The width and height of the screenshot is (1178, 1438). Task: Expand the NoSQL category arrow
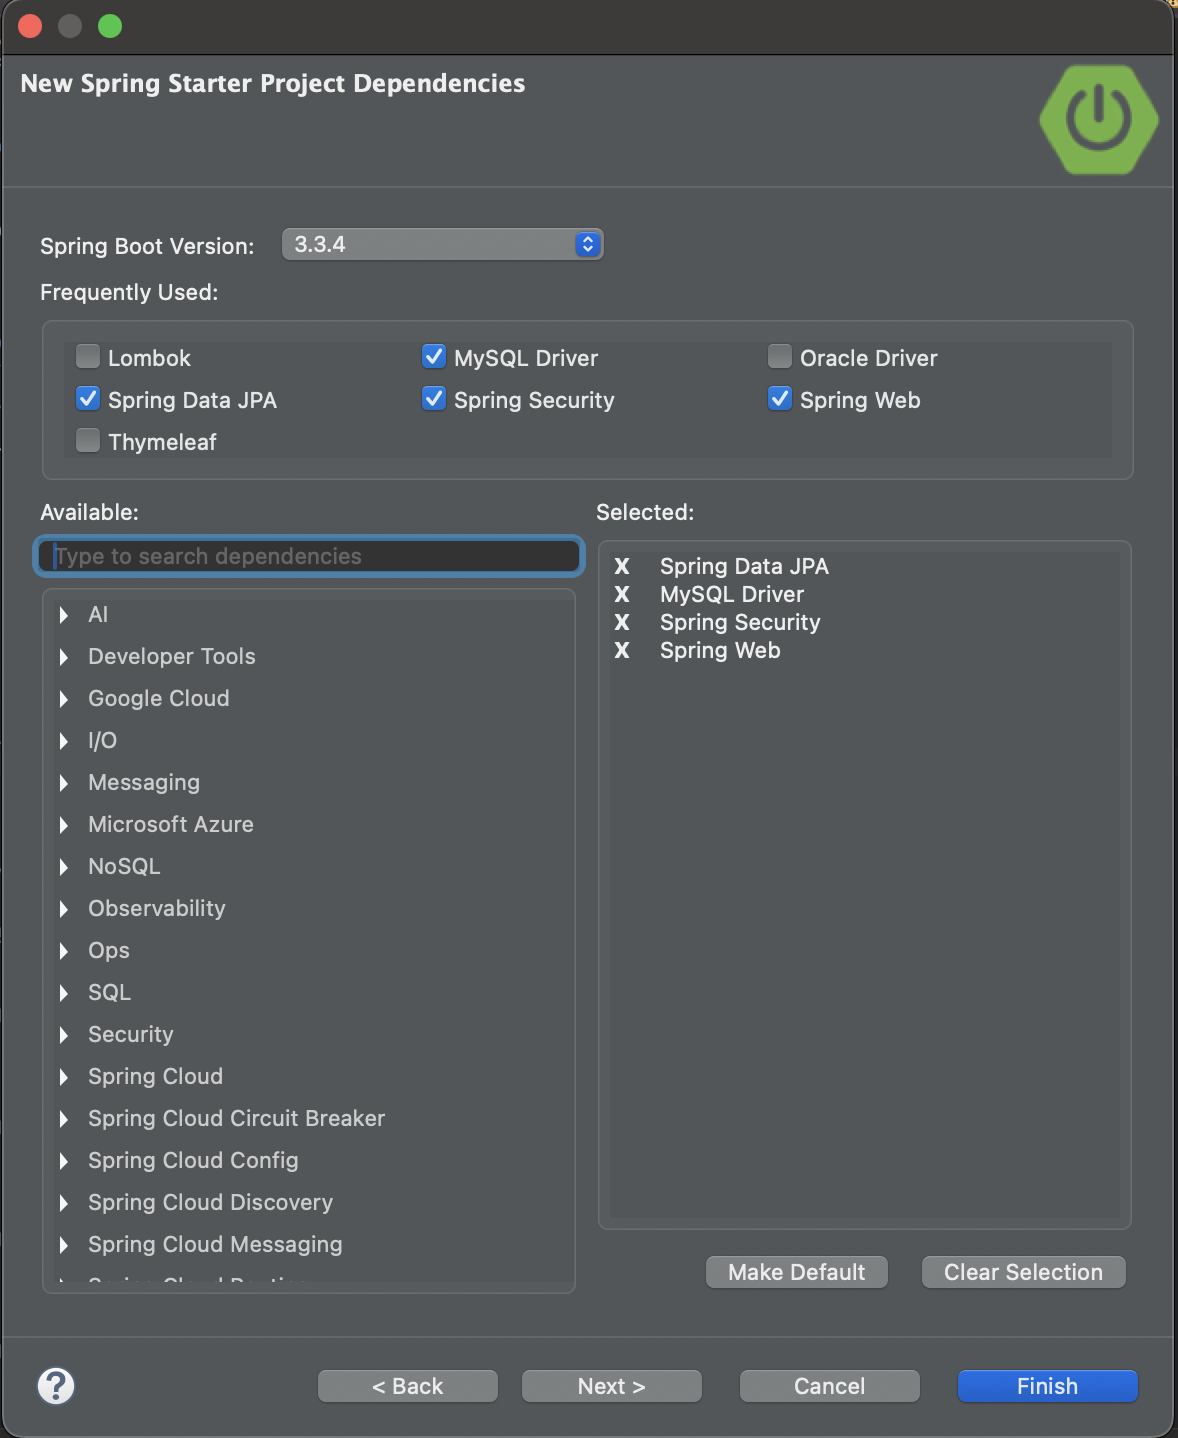(64, 867)
